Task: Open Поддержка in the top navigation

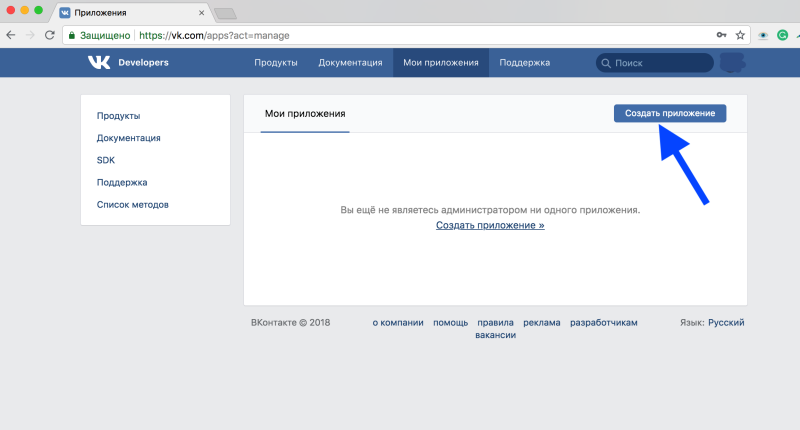Action: click(524, 63)
